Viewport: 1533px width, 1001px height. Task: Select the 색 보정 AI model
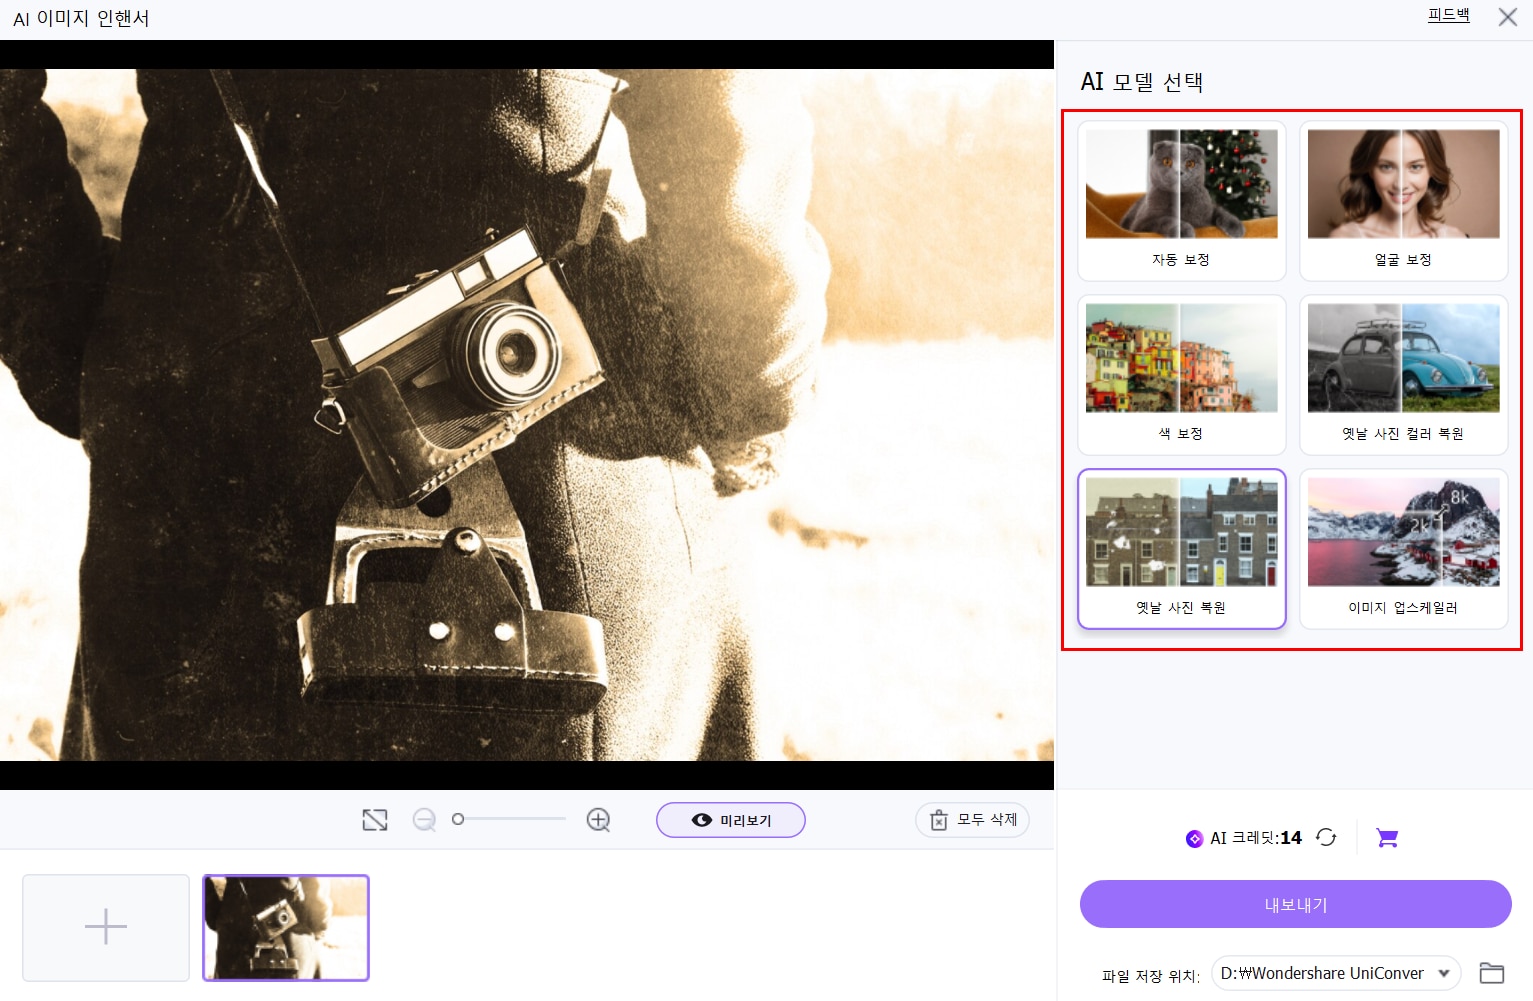click(1181, 375)
